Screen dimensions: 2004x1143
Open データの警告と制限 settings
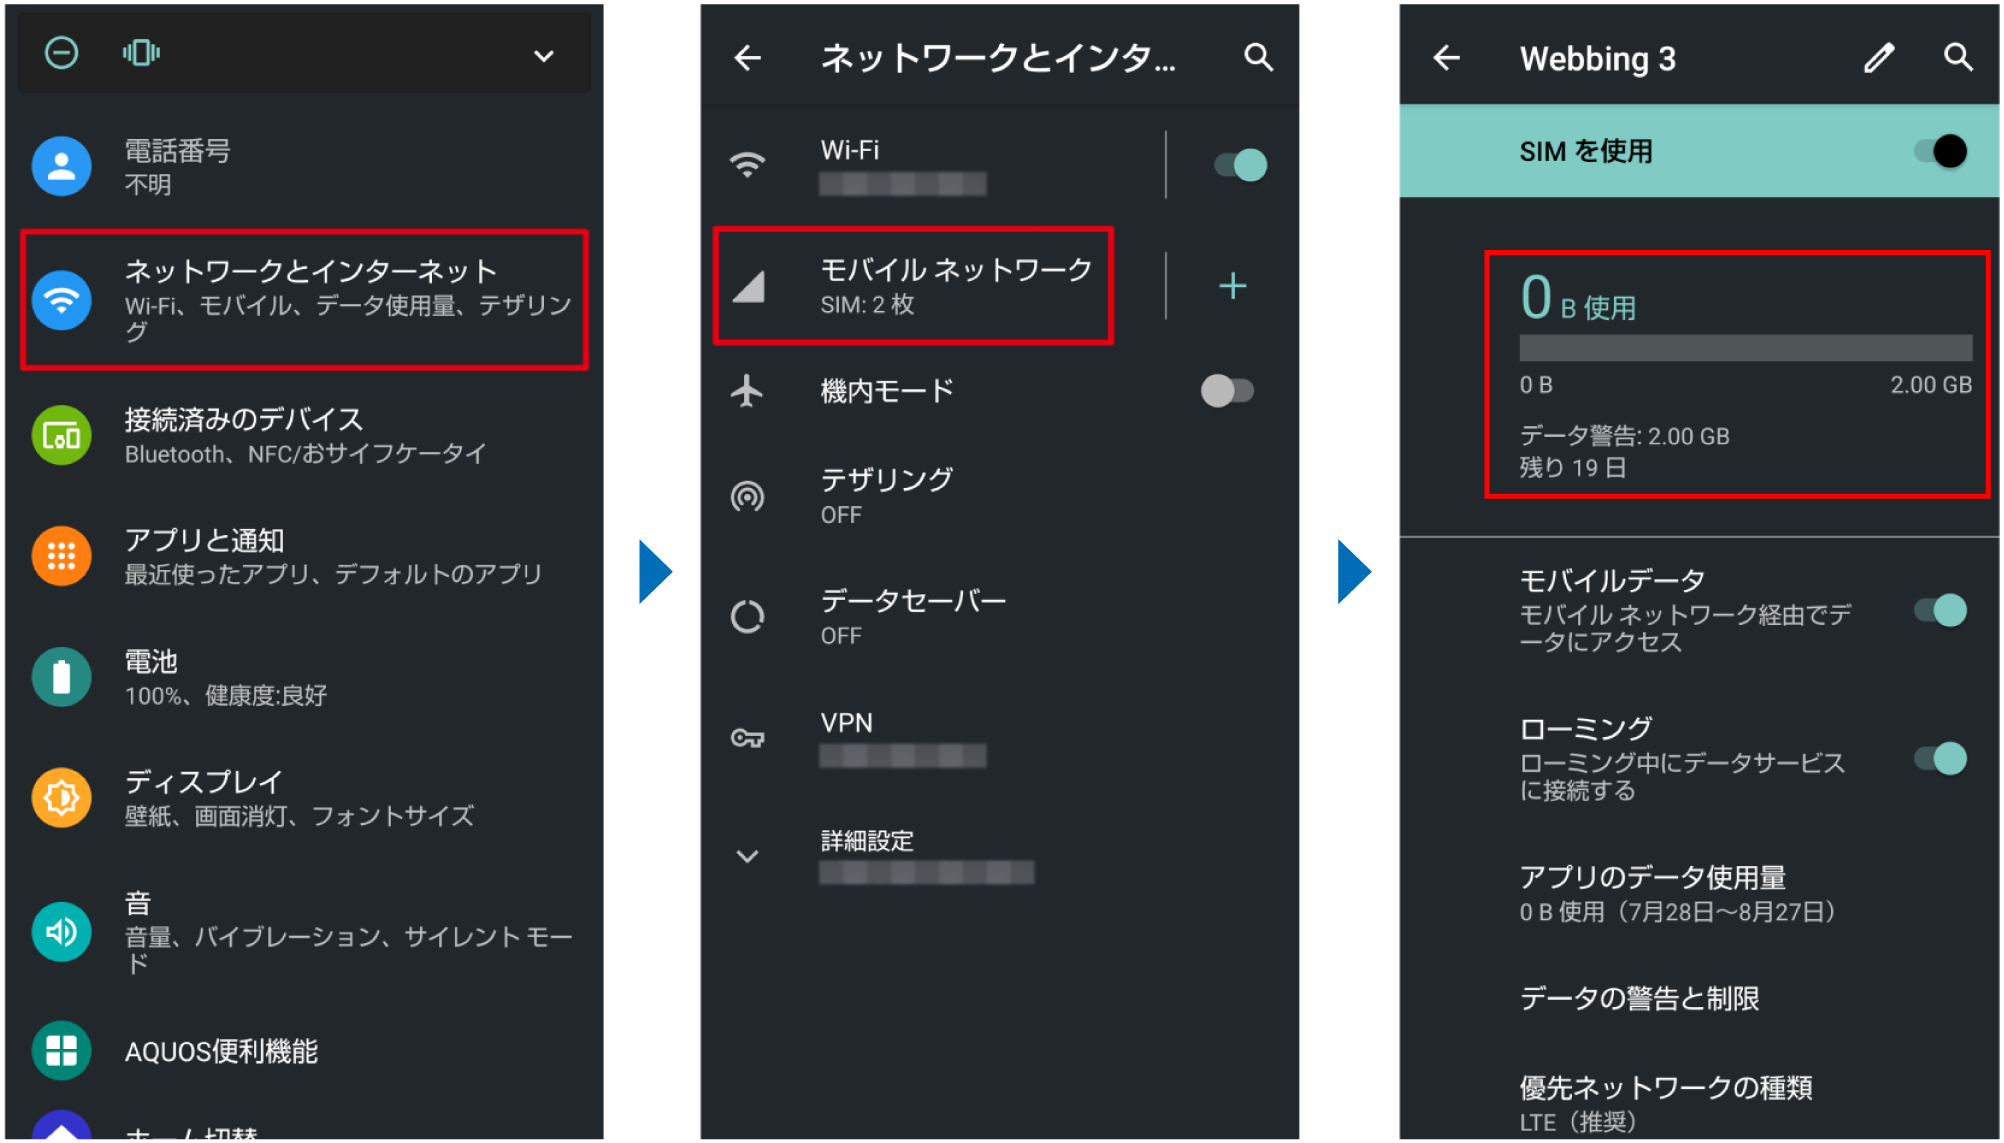pos(1639,998)
